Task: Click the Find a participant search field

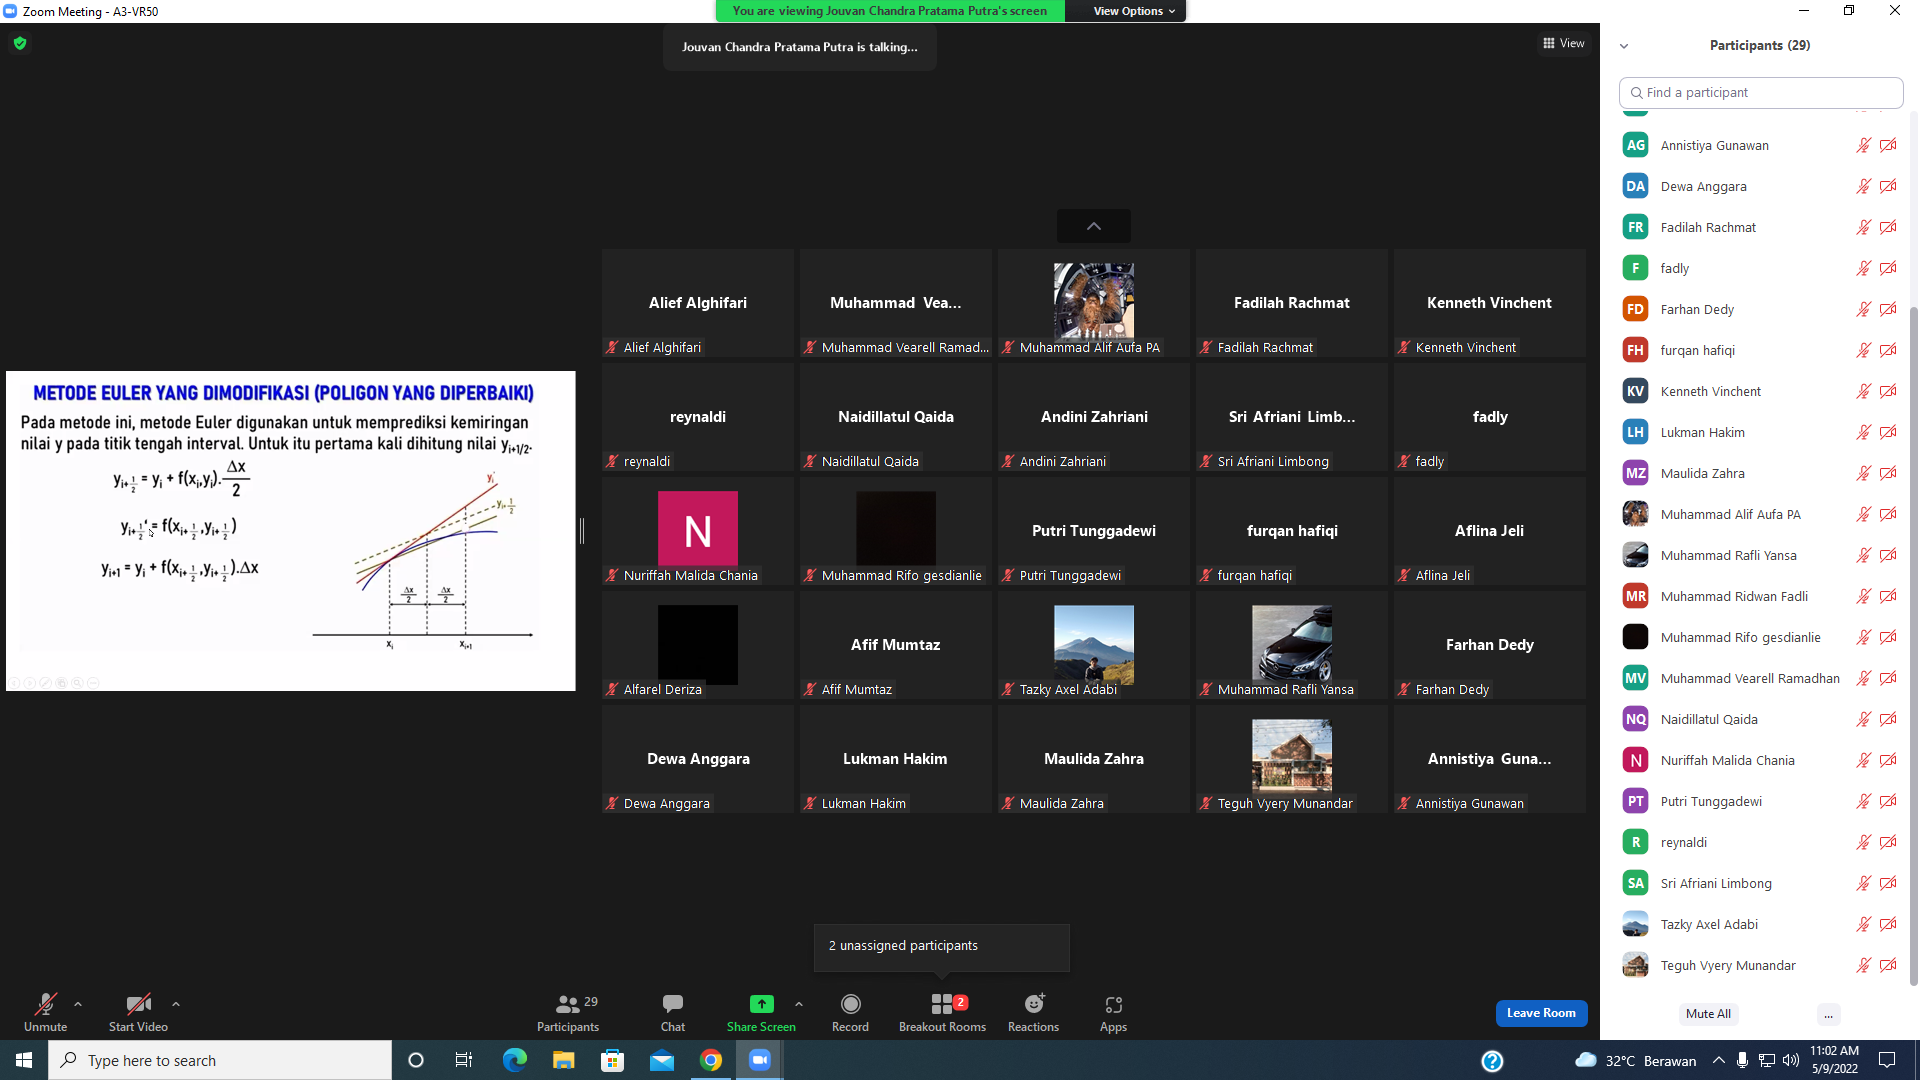Action: (x=1761, y=92)
